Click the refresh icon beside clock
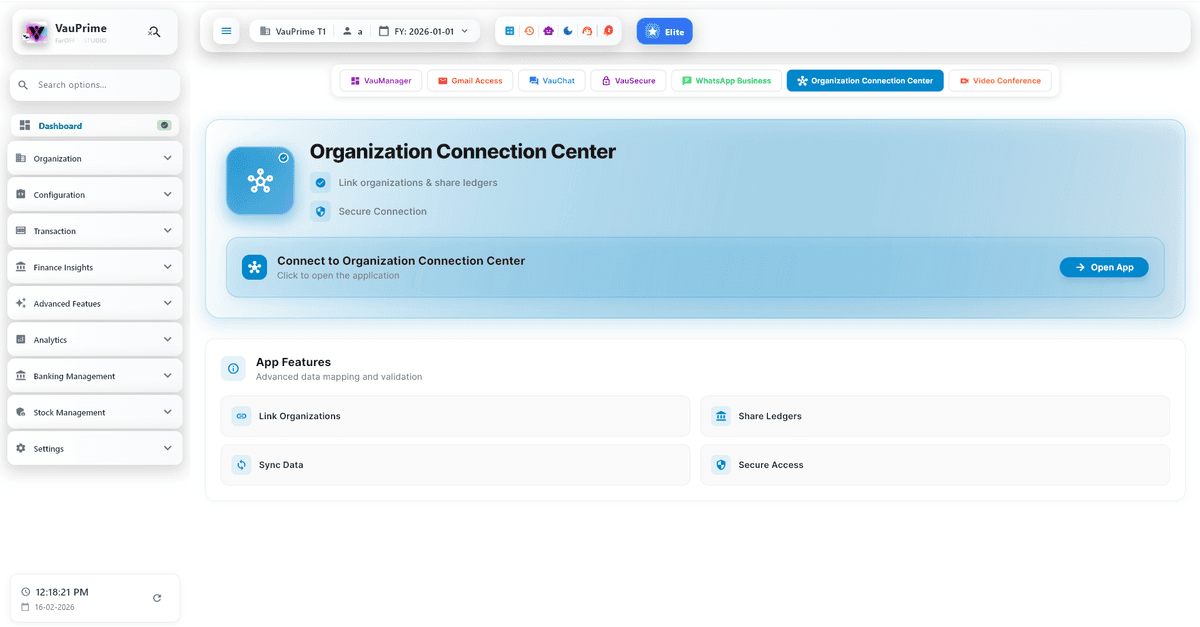Viewport: 1200px width, 627px height. click(157, 598)
